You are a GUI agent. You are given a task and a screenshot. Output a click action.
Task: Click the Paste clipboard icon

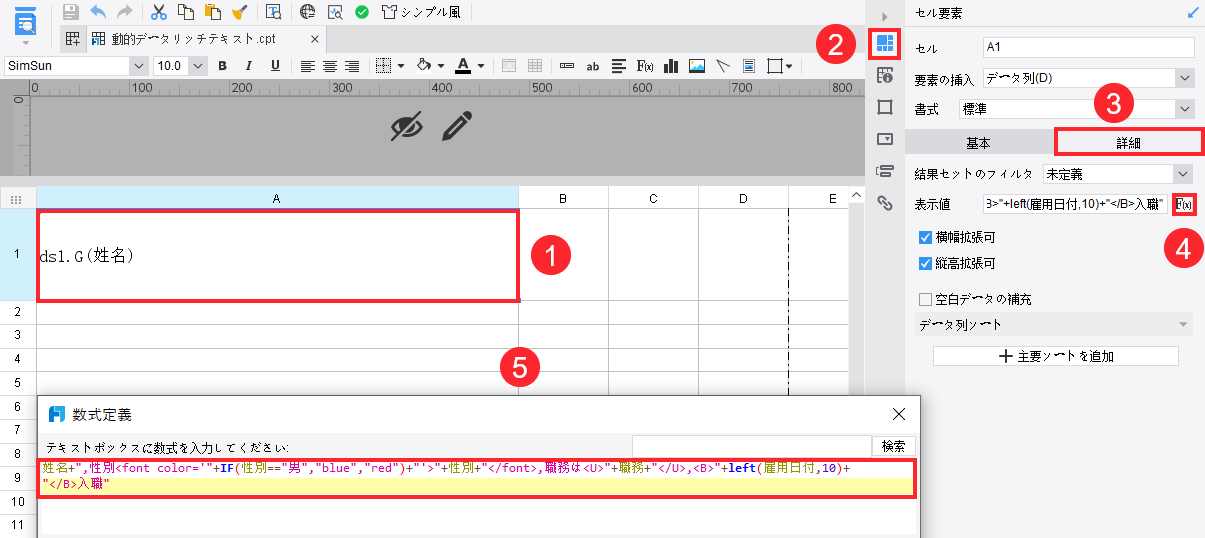pos(212,12)
